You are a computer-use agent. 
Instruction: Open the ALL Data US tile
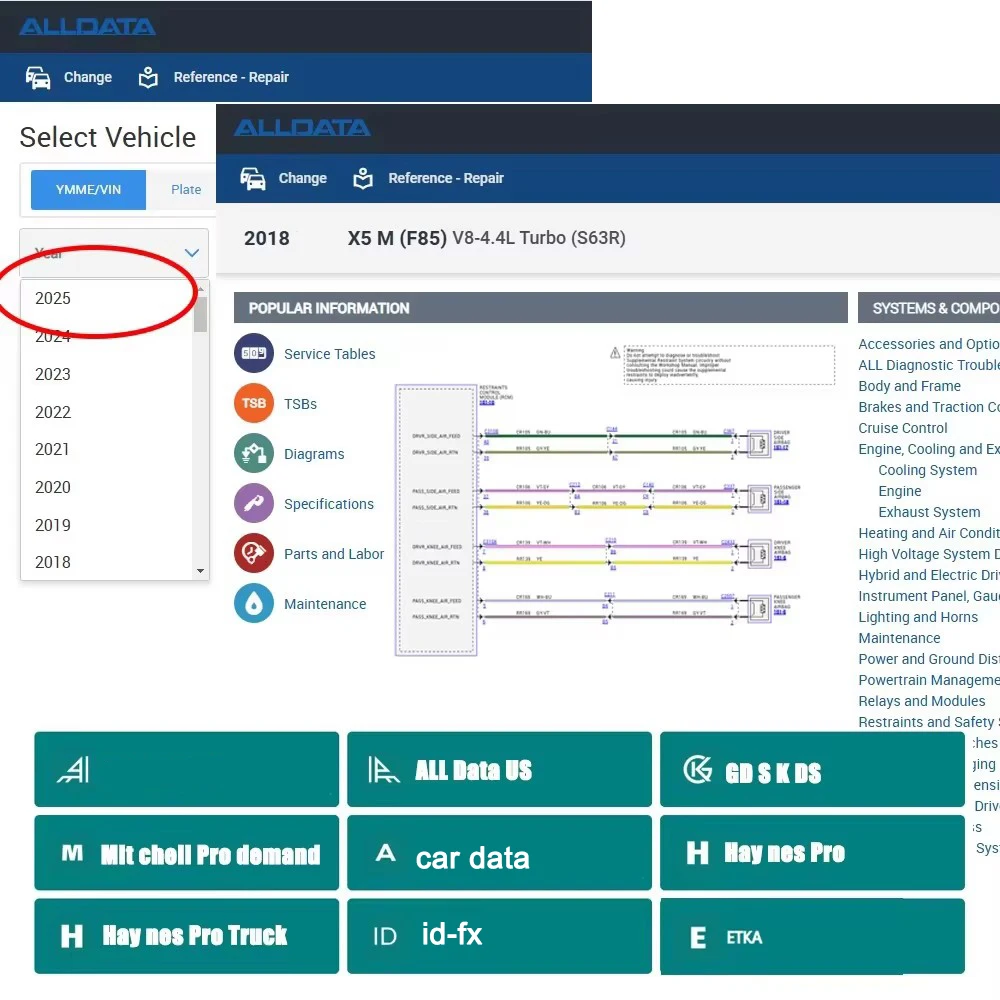point(499,770)
